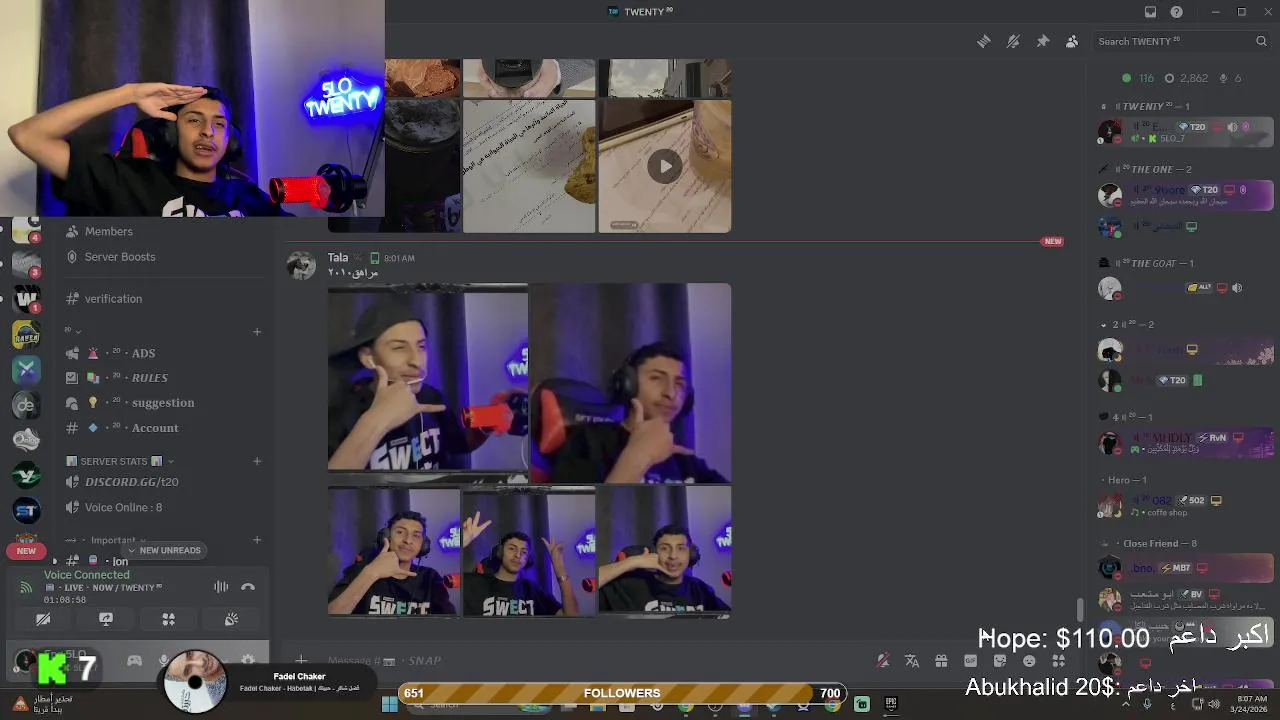Screen dimensions: 1280x720
Task: Toggle channel notification settings bell icon
Action: coord(1013,41)
